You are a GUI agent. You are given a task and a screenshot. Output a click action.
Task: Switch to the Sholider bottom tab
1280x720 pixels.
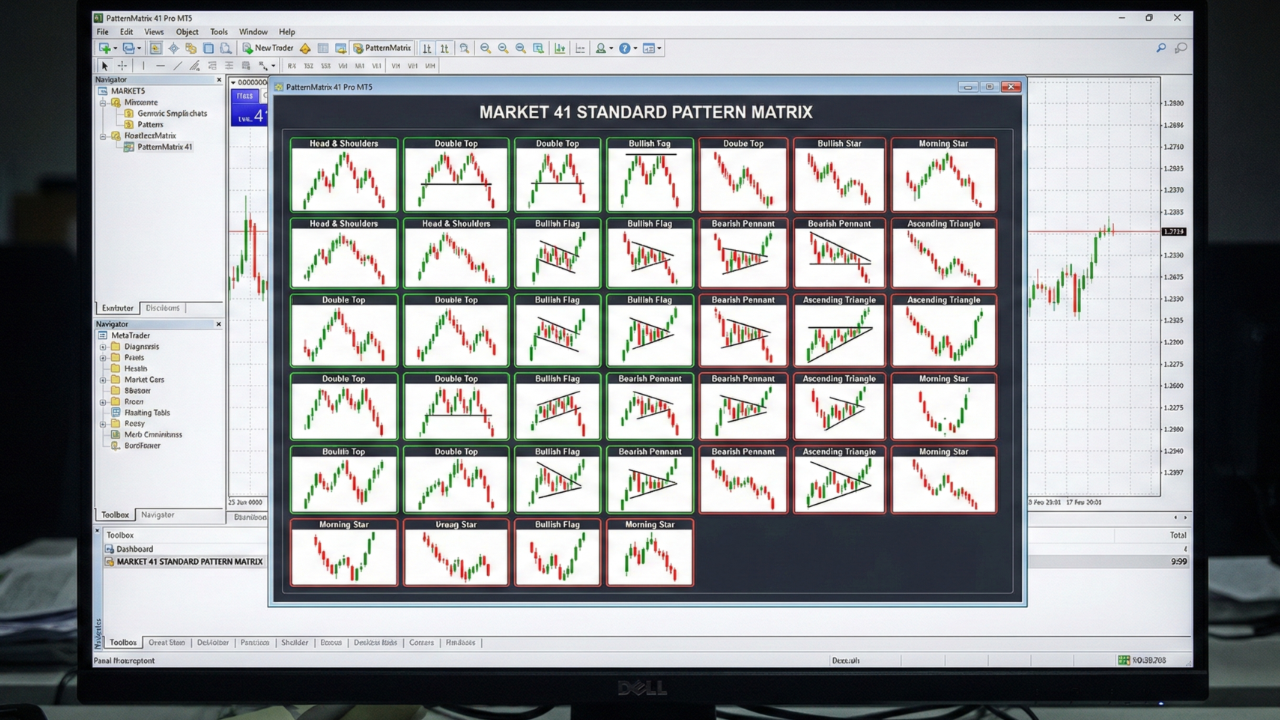294,642
